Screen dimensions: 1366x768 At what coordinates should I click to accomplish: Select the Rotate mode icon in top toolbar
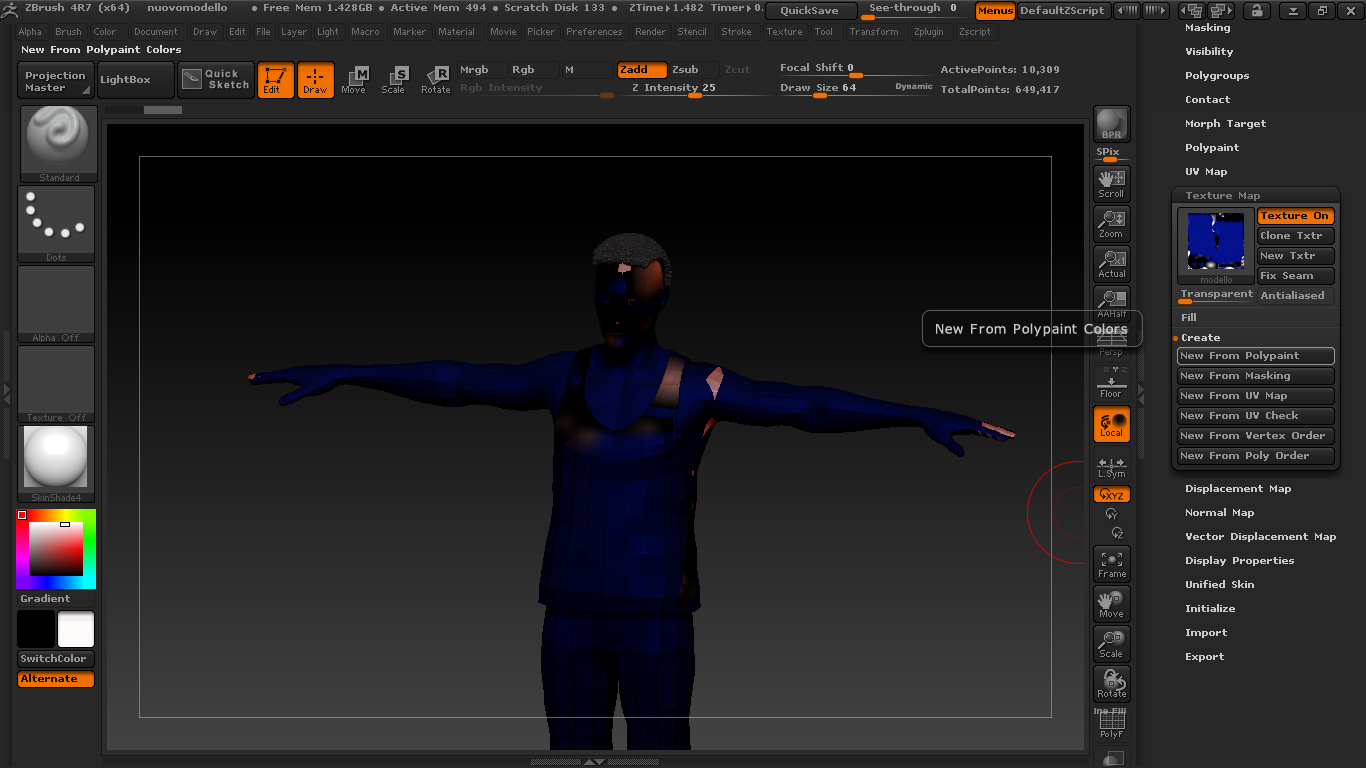(435, 79)
